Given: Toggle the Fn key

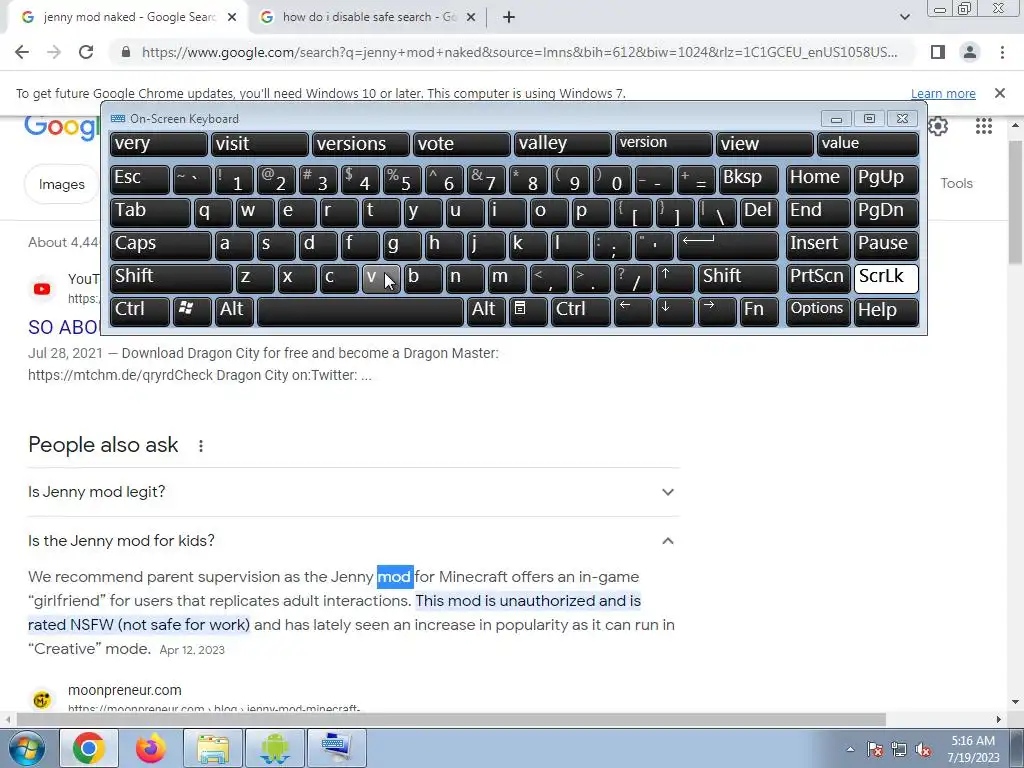Looking at the screenshot, I should pos(758,312).
